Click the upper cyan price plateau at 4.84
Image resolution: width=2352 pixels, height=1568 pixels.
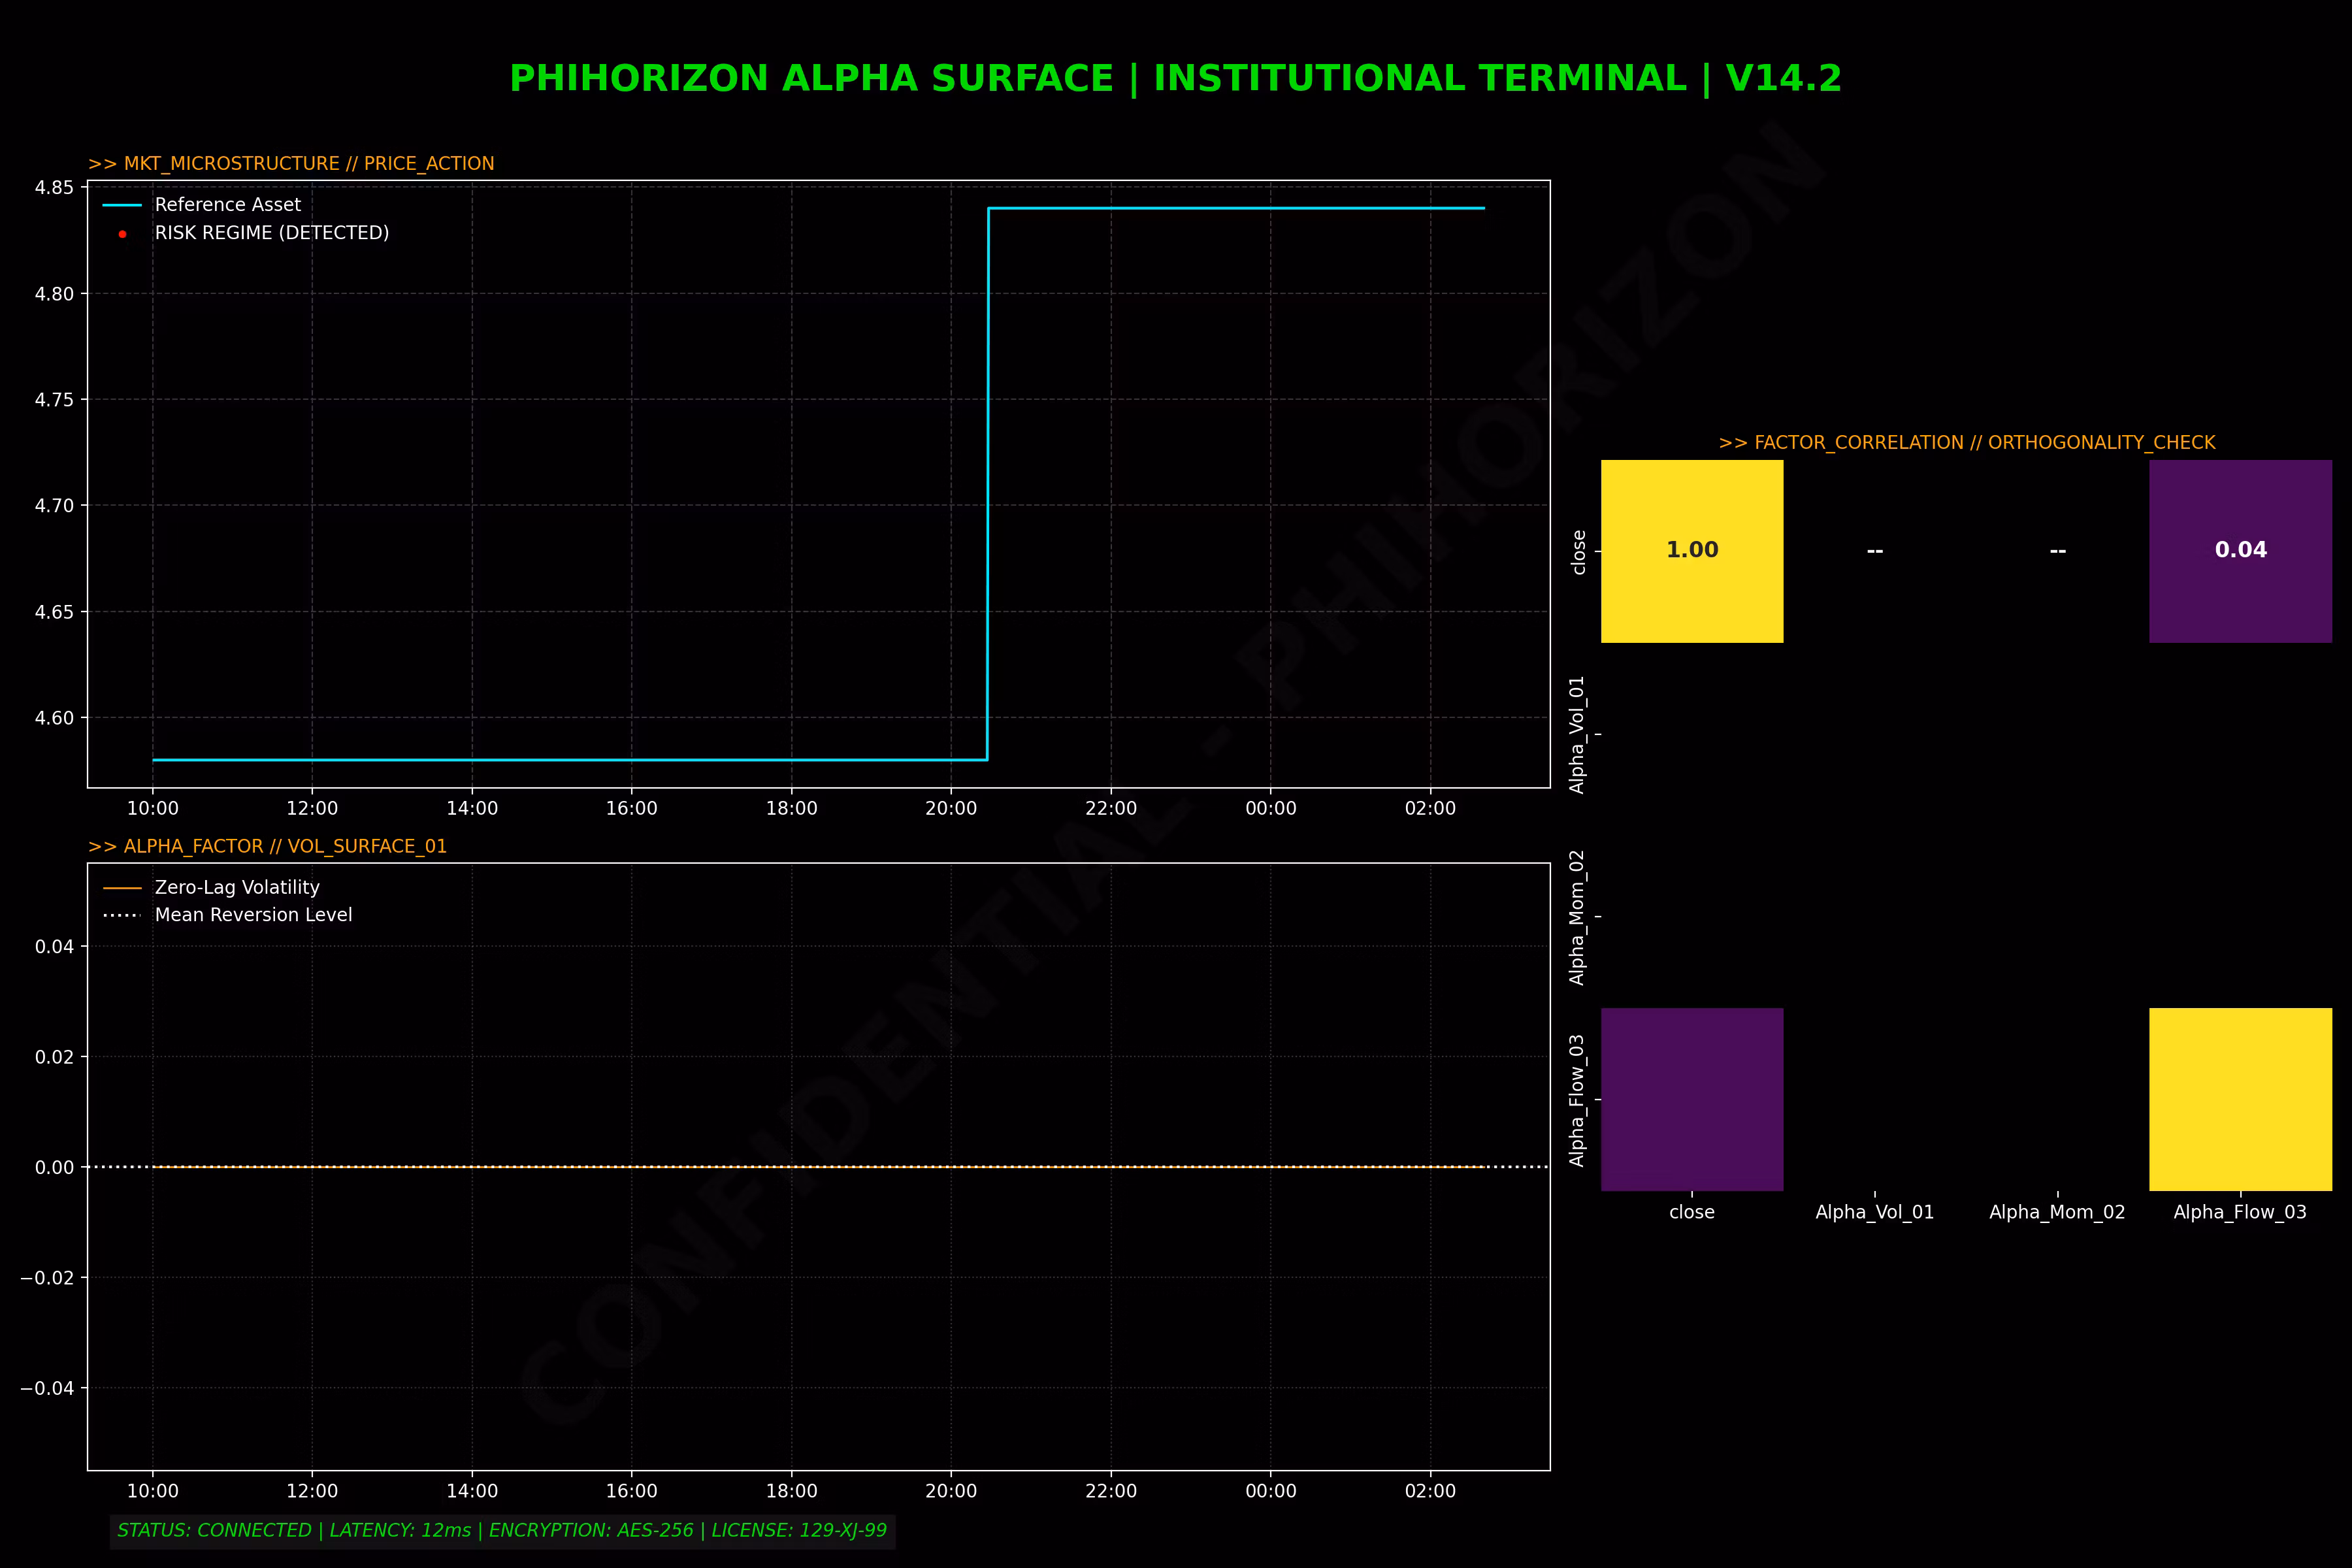coord(1235,208)
